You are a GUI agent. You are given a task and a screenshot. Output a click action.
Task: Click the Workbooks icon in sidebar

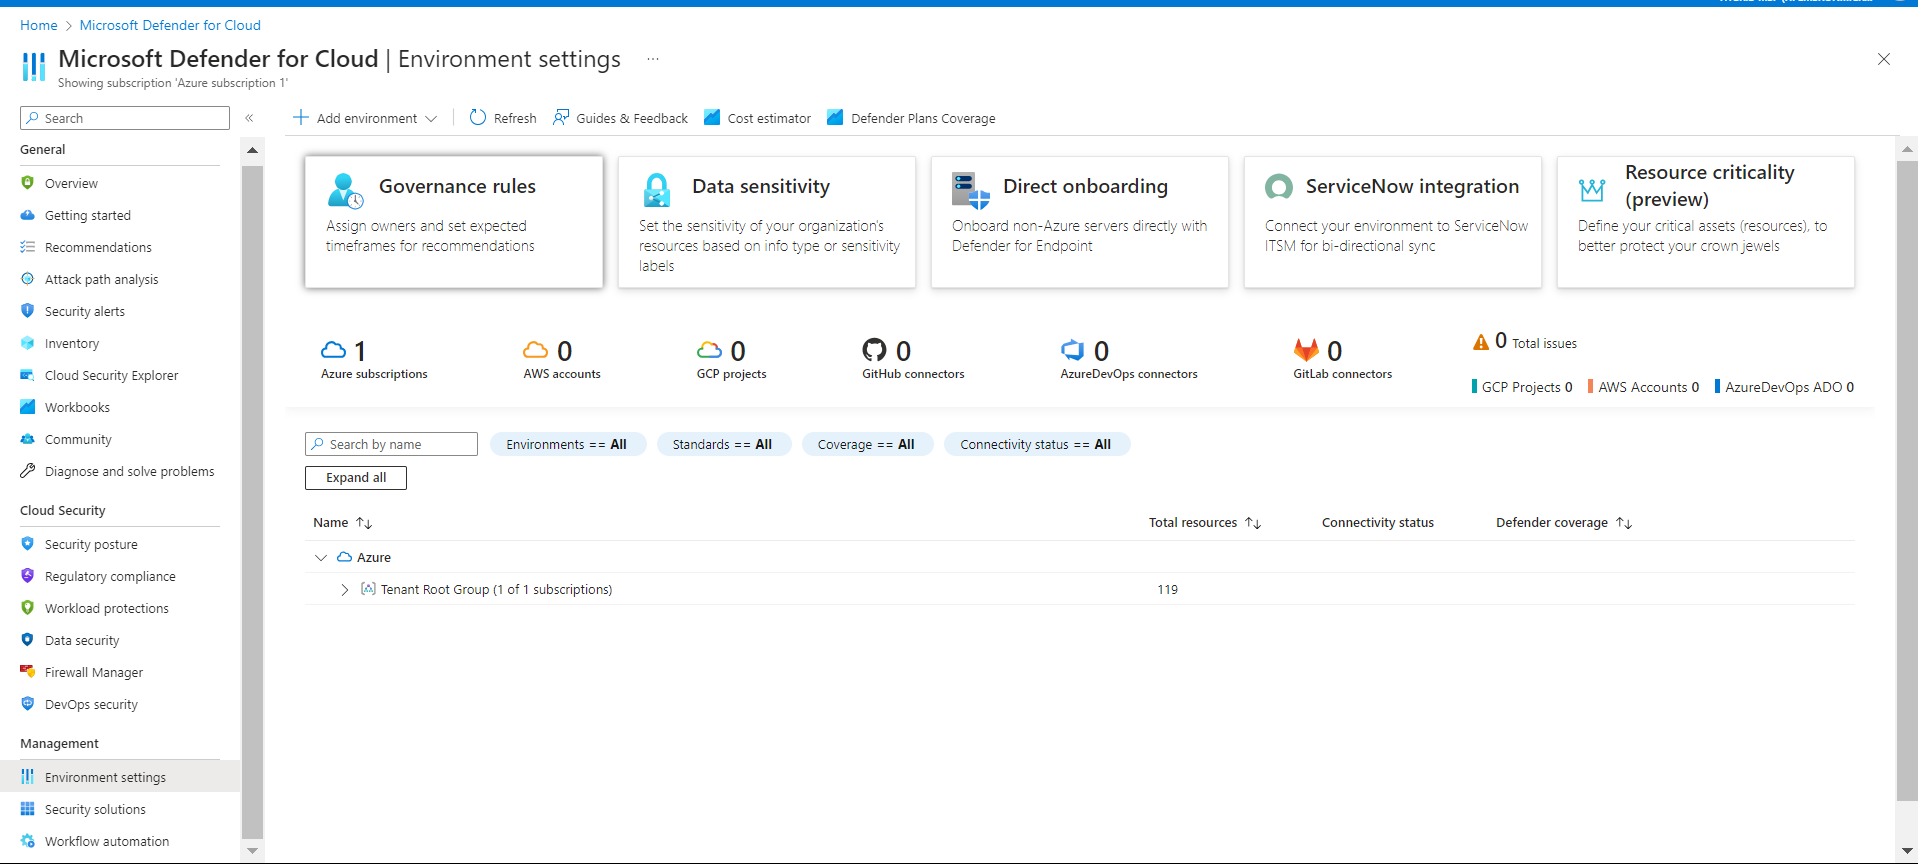click(27, 407)
